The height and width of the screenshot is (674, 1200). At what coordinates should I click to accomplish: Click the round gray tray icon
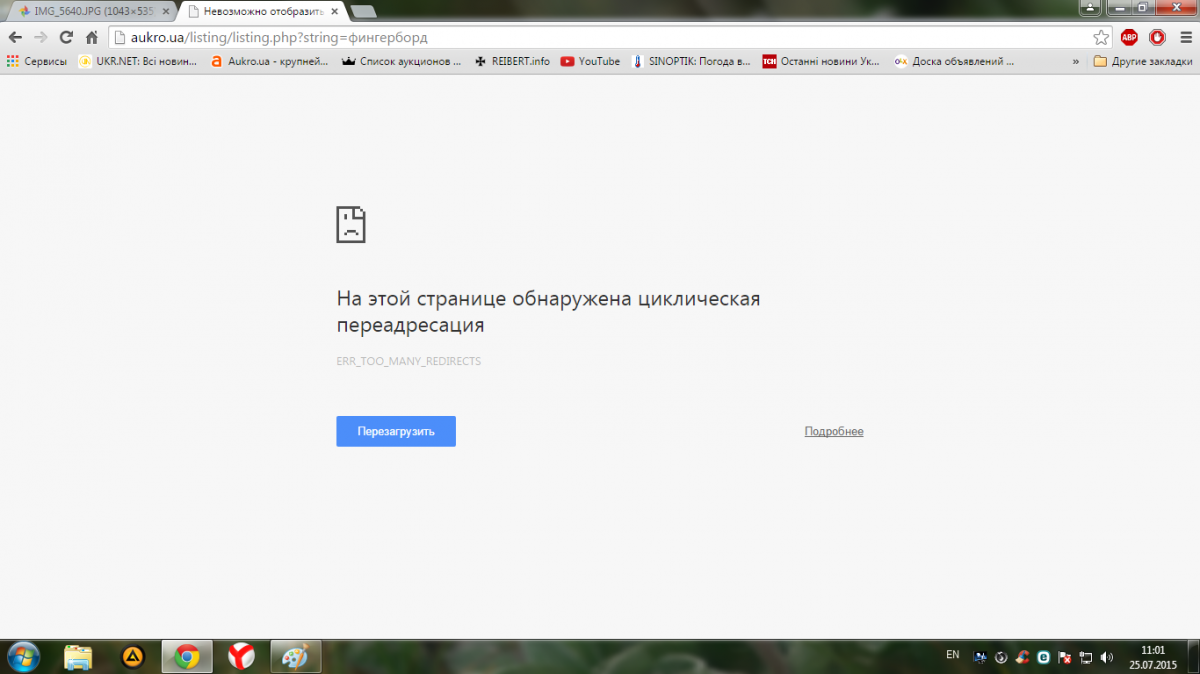(1001, 657)
